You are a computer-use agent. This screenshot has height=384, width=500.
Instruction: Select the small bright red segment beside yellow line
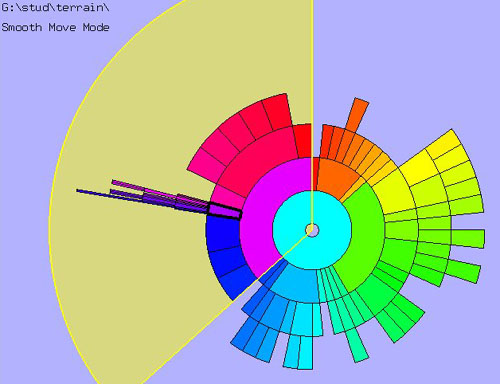[x=303, y=141]
